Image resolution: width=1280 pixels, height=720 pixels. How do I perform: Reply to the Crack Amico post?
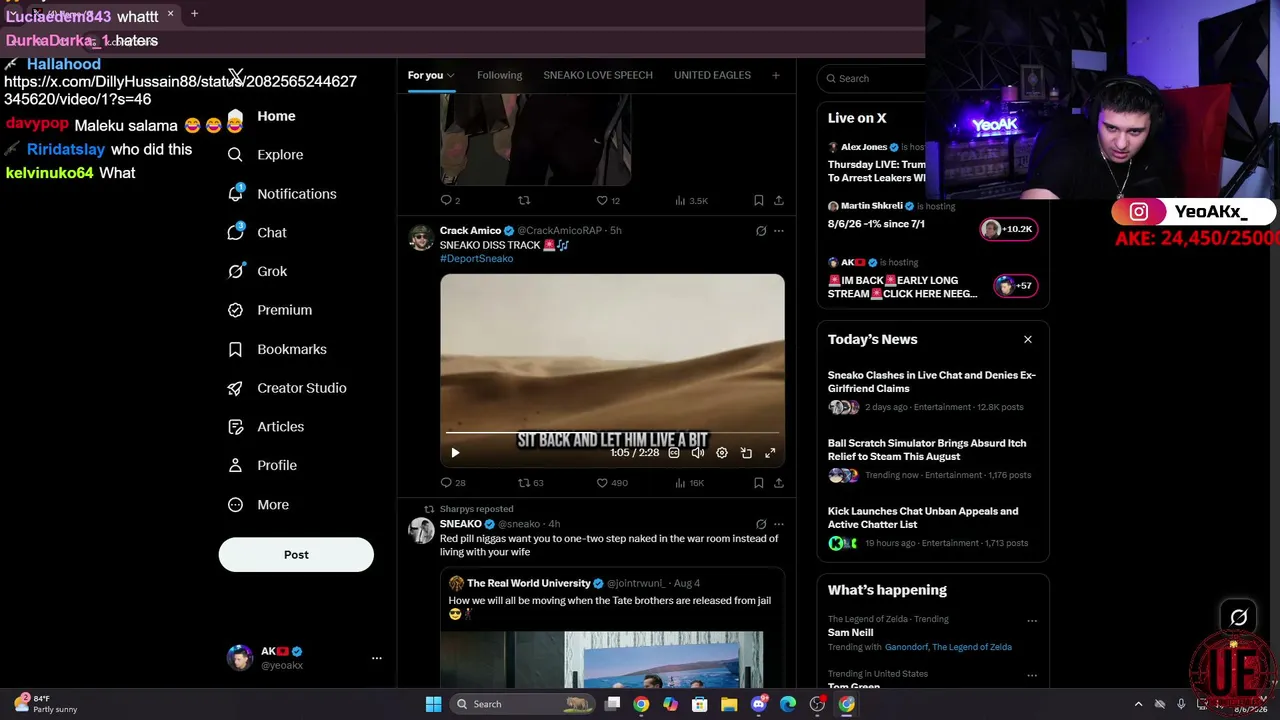453,483
